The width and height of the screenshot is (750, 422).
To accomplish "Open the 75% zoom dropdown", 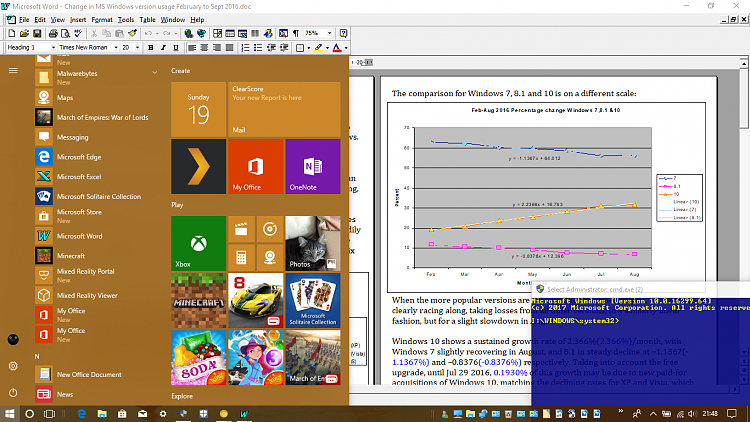I will click(330, 33).
